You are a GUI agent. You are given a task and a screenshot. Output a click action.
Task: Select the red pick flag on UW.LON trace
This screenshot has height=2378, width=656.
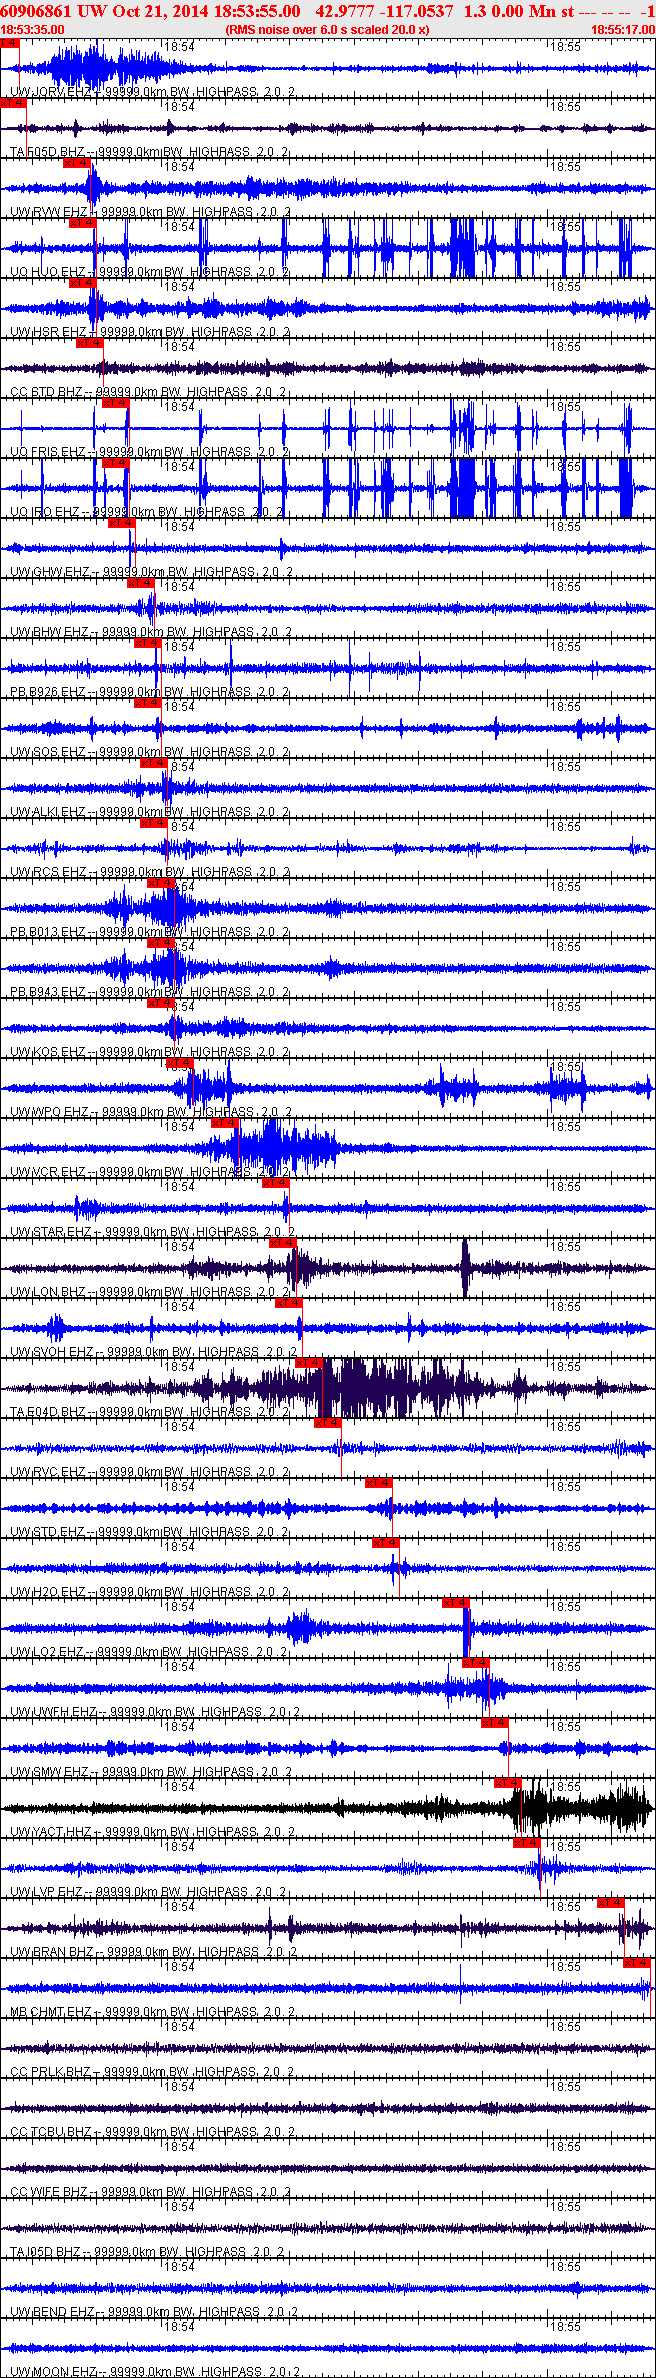coord(284,1243)
